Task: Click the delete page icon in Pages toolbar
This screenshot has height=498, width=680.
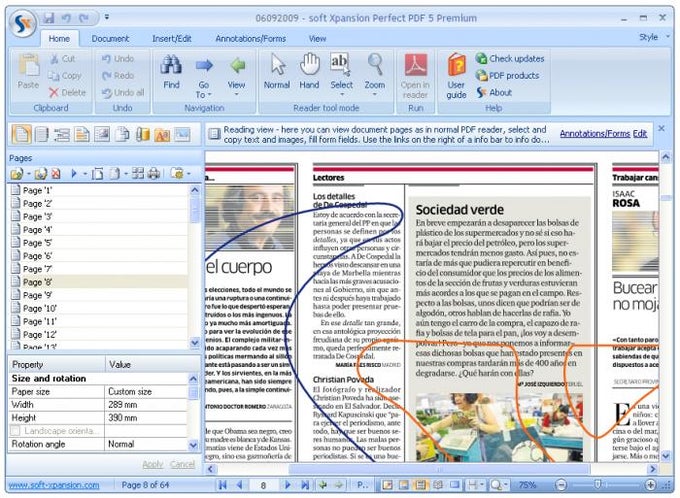Action: coord(56,174)
